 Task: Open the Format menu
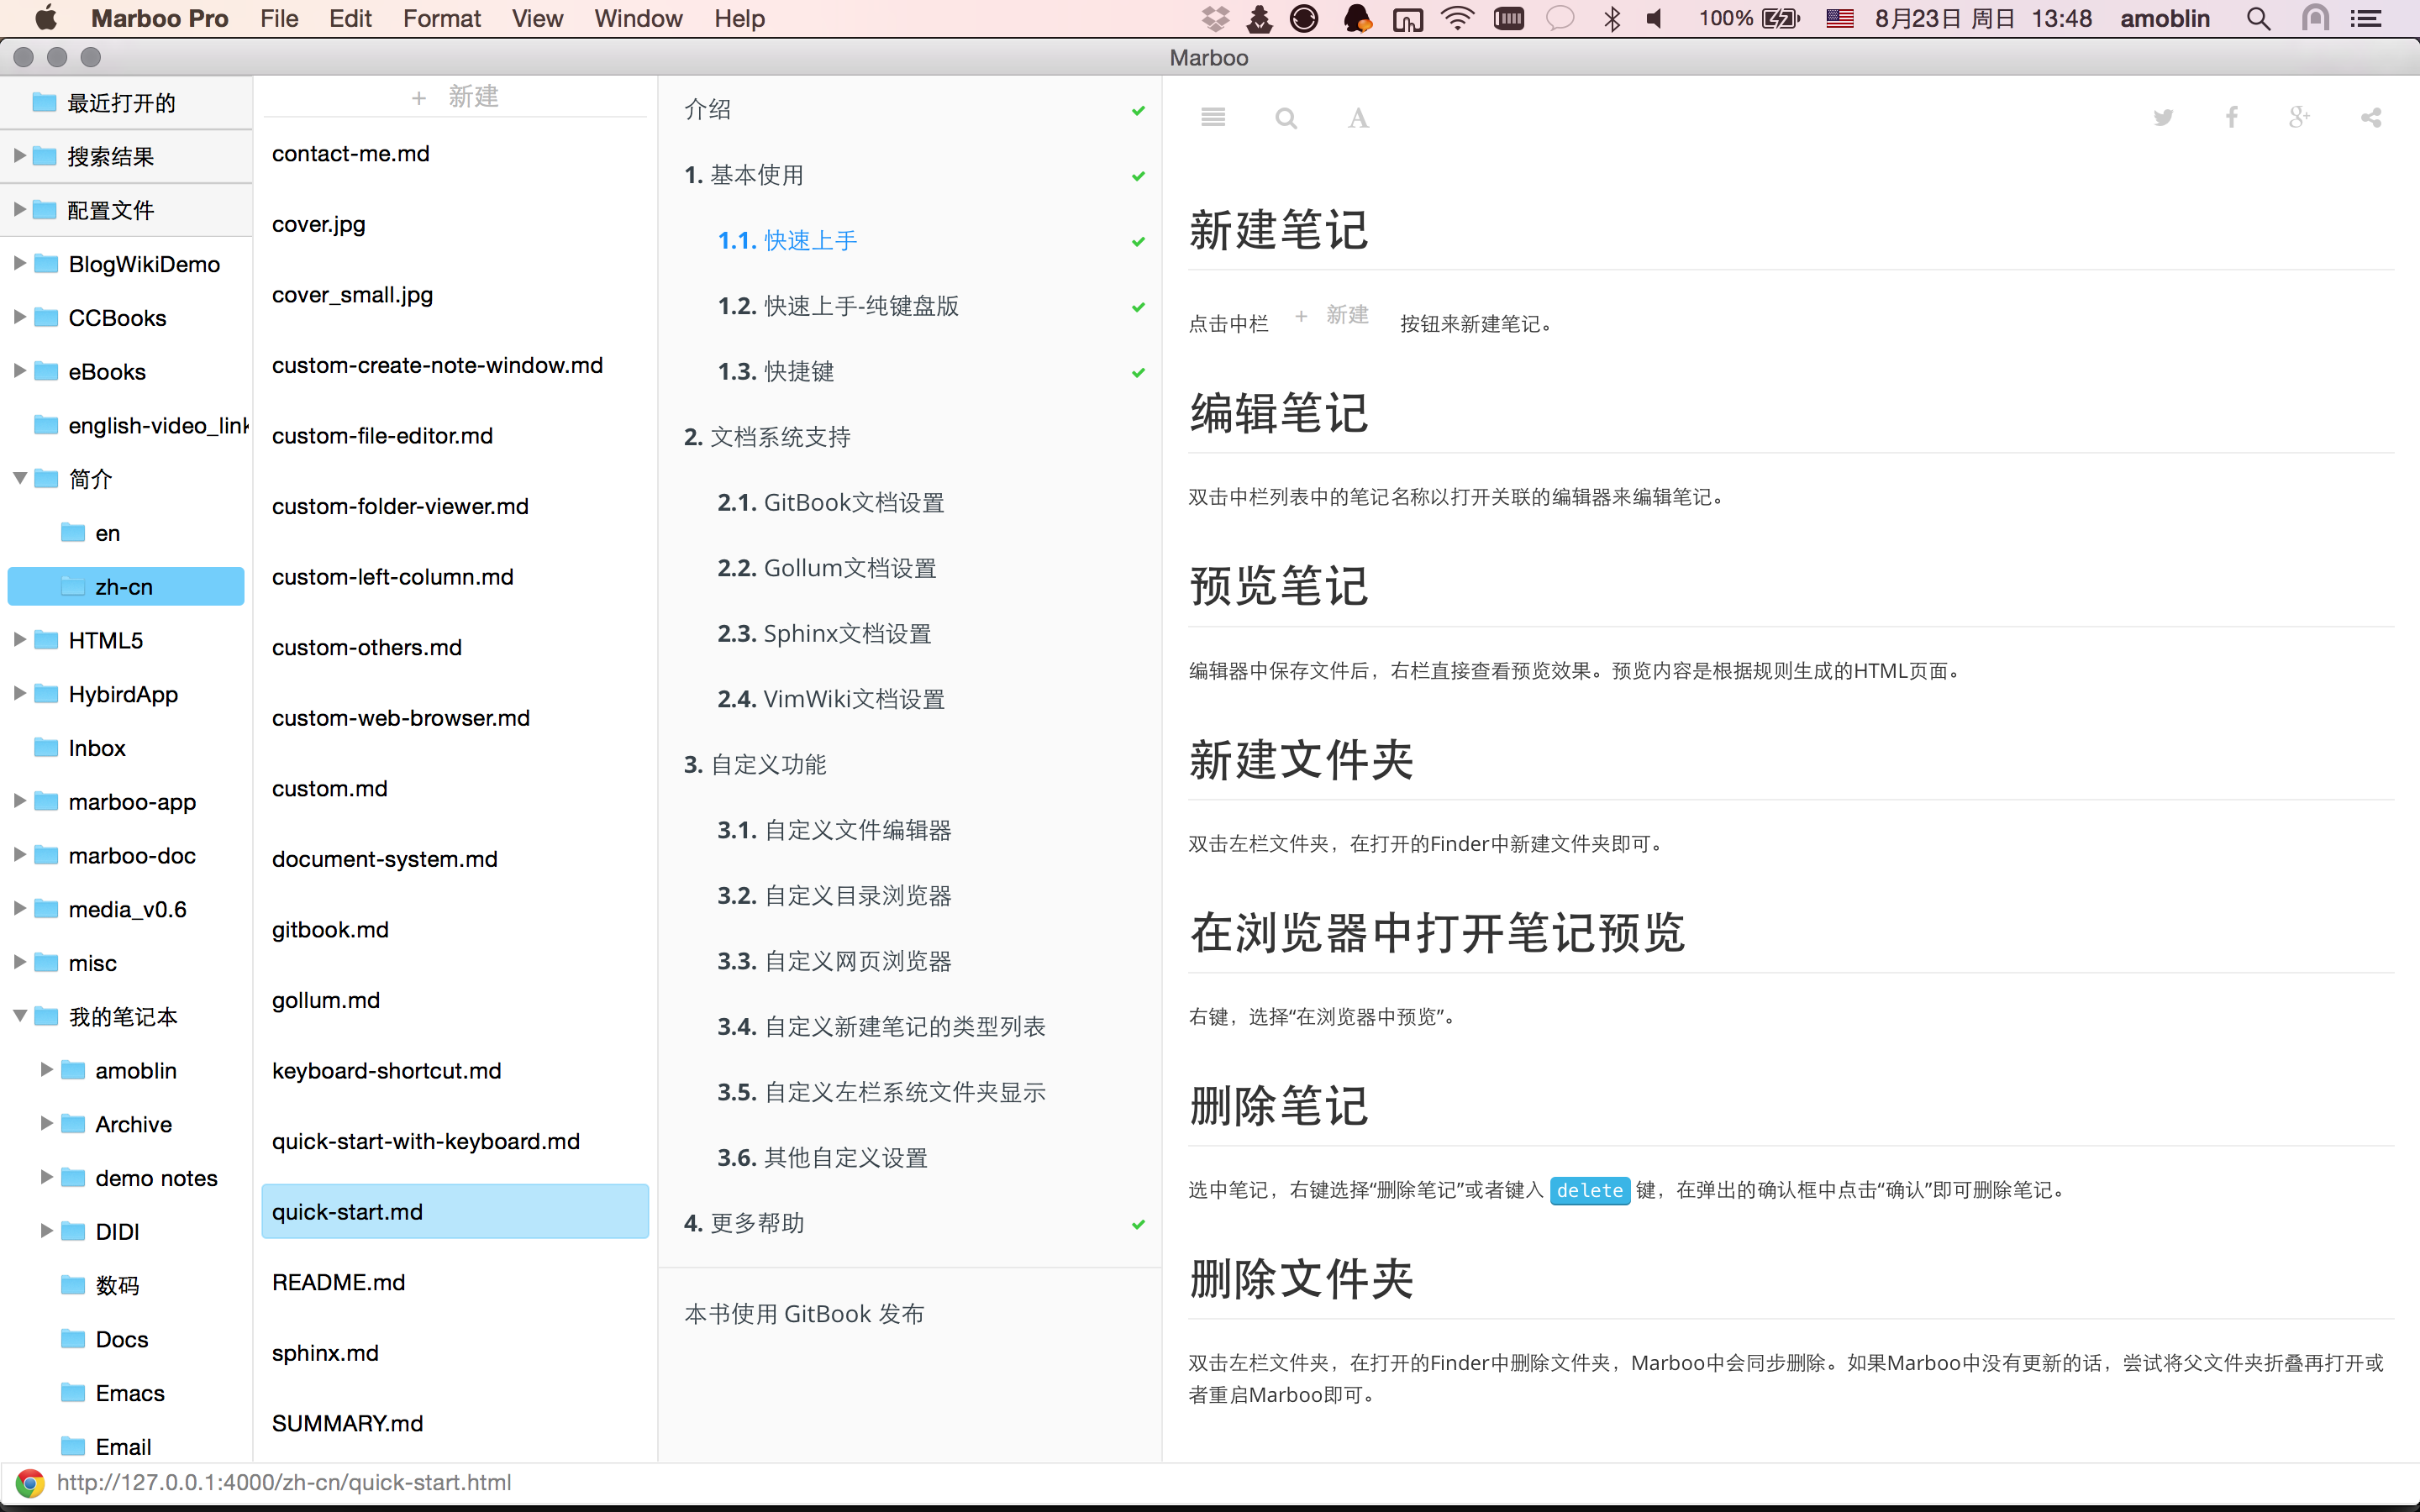441,18
